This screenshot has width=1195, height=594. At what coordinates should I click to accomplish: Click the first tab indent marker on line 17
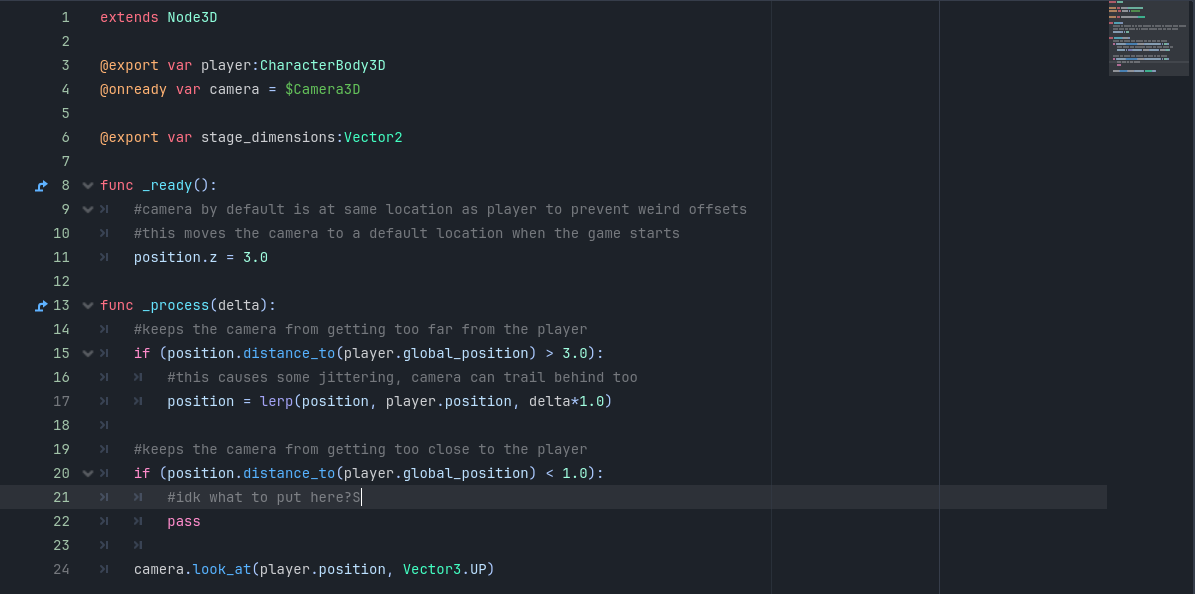tap(105, 401)
